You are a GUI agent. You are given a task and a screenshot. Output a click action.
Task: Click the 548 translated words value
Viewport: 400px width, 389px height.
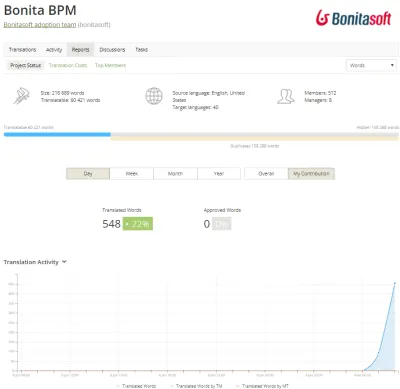[111, 224]
